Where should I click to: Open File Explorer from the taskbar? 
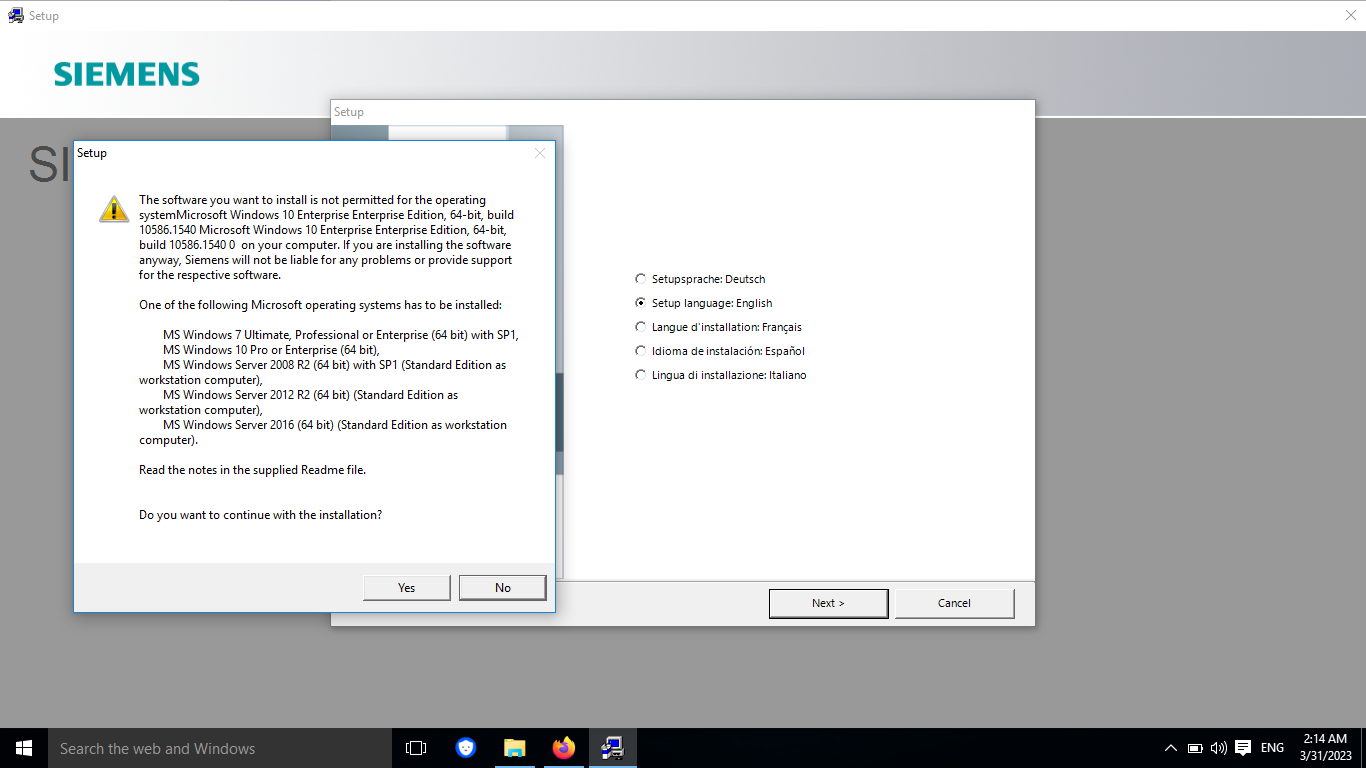[515, 748]
